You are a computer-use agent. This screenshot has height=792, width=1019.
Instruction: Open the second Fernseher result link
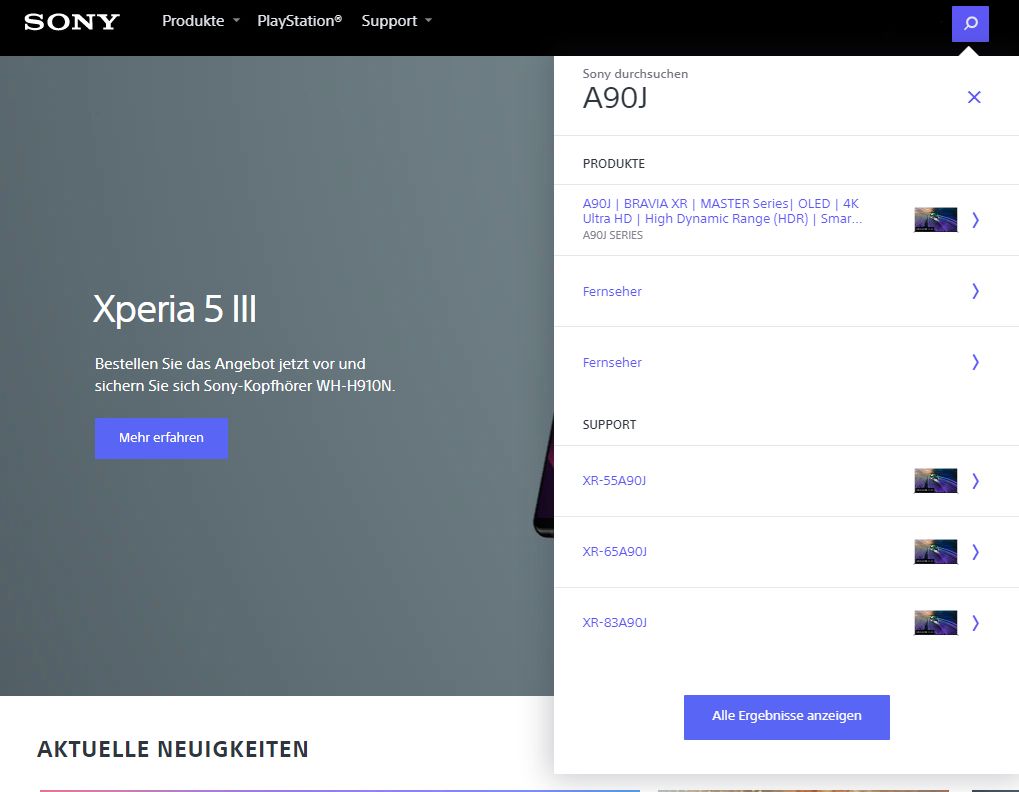pyautogui.click(x=612, y=362)
